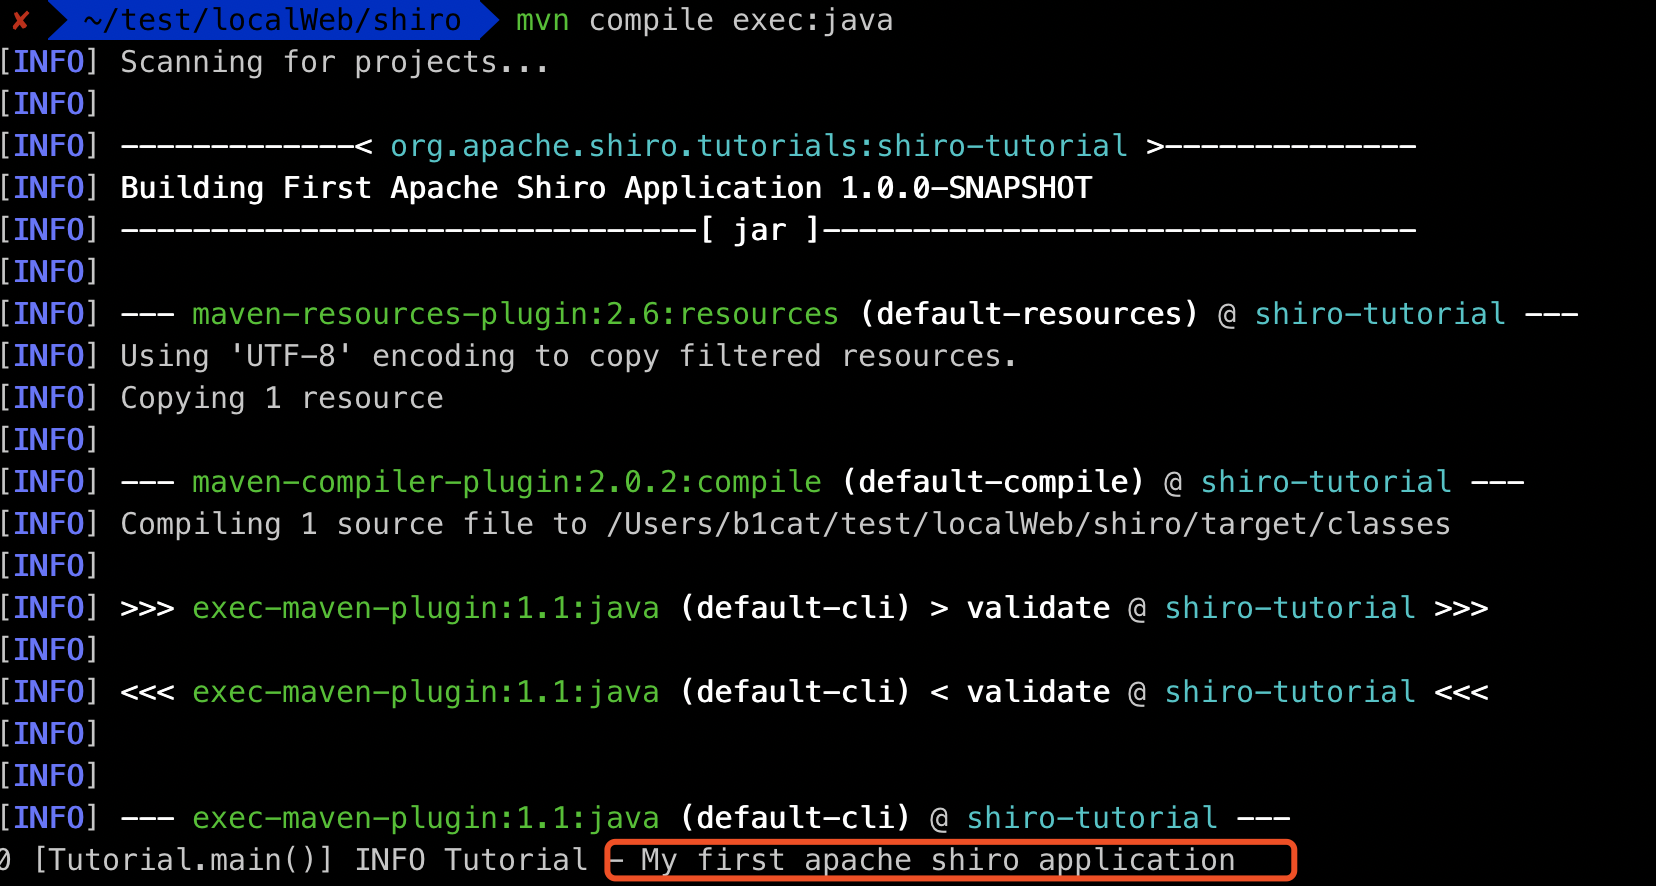Click the '[ jar ]' packaging text

[x=760, y=230]
